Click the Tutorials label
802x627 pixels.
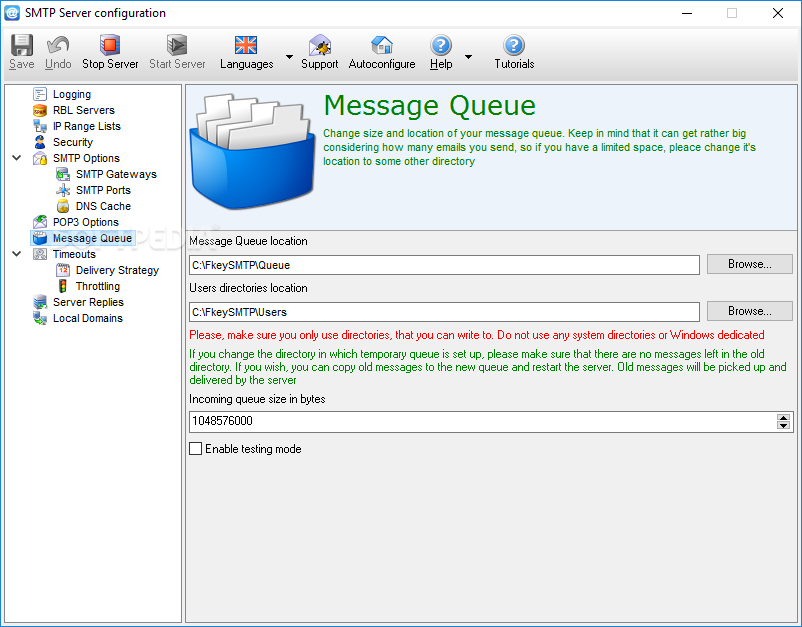(514, 64)
